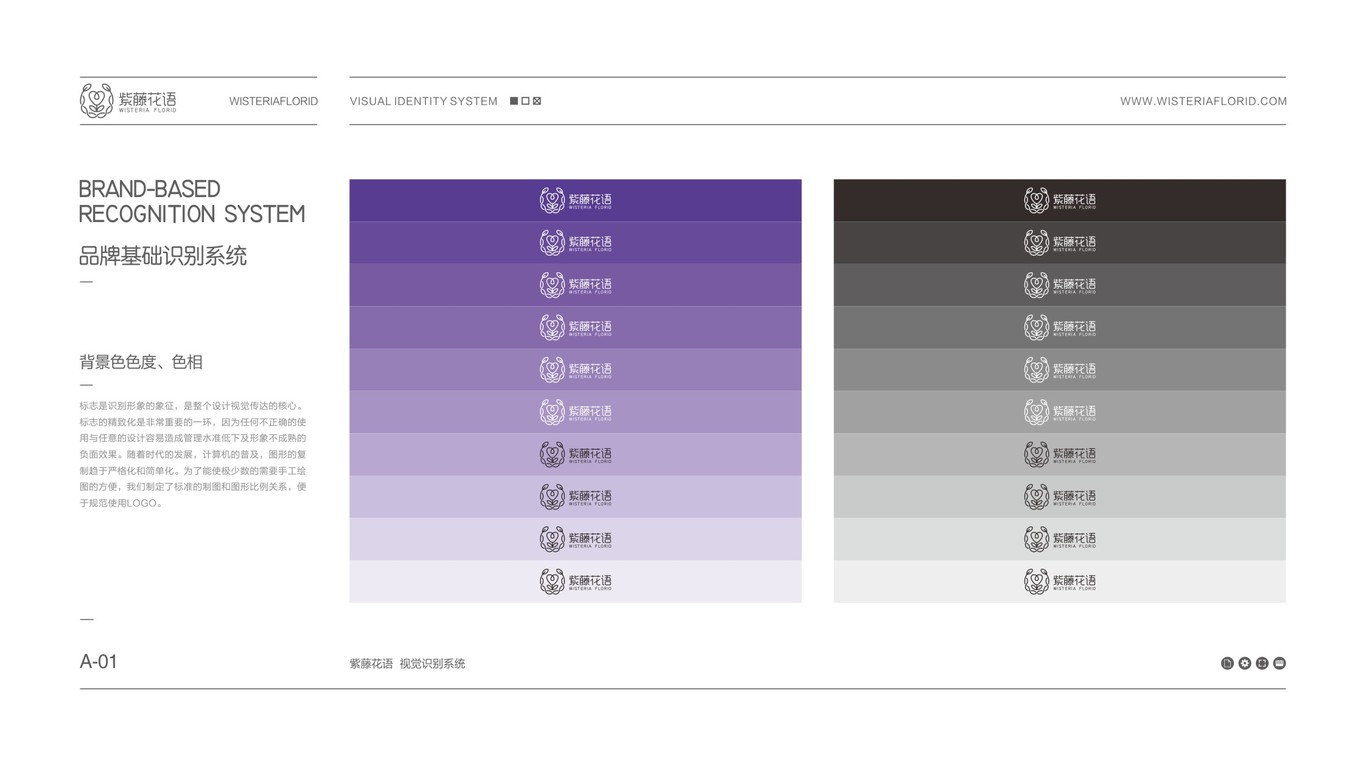Click the 紫藤花语 视觉识别系统 footer text
Screen dimensions: 1366x766
point(407,663)
